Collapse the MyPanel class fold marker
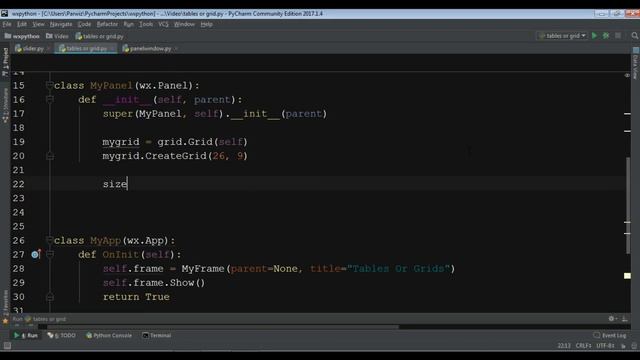This screenshot has height=360, width=640. point(50,85)
